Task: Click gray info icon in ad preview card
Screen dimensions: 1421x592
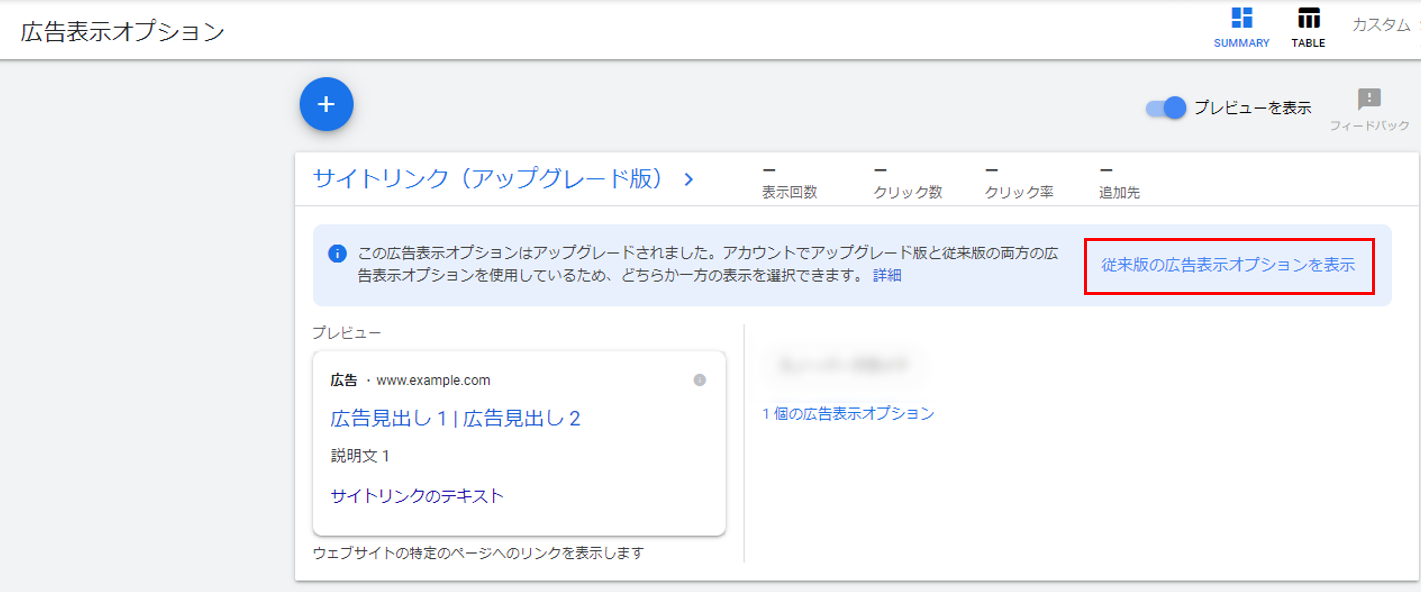Action: point(699,380)
